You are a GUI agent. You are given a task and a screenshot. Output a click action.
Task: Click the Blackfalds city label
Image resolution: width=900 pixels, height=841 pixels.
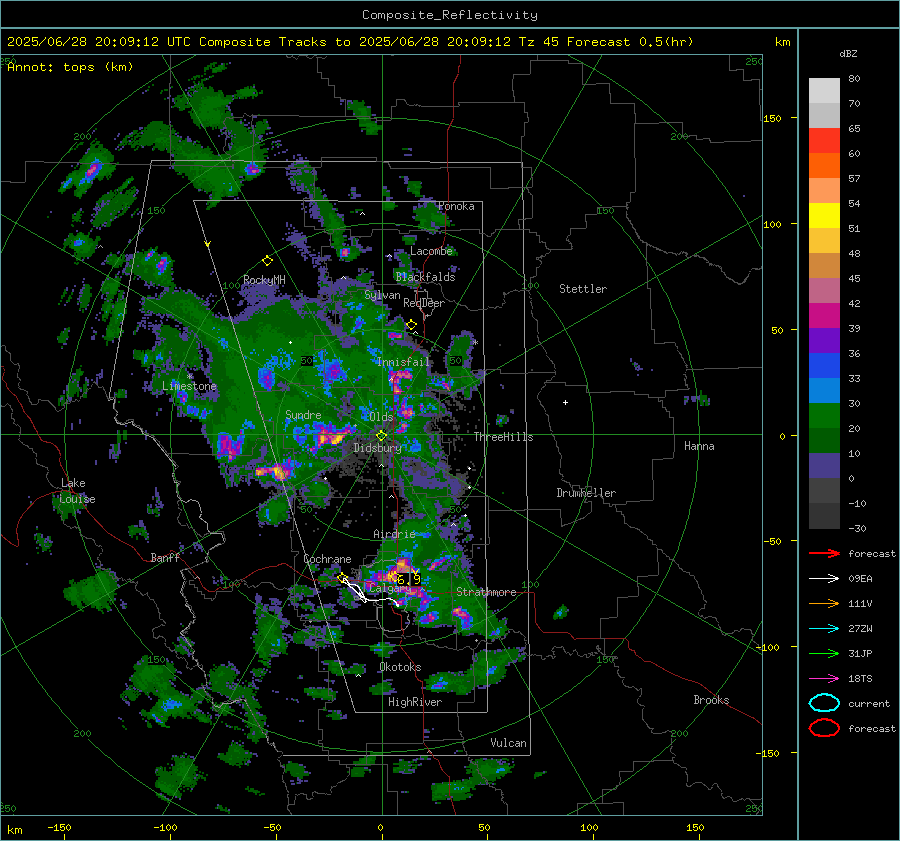(x=425, y=277)
